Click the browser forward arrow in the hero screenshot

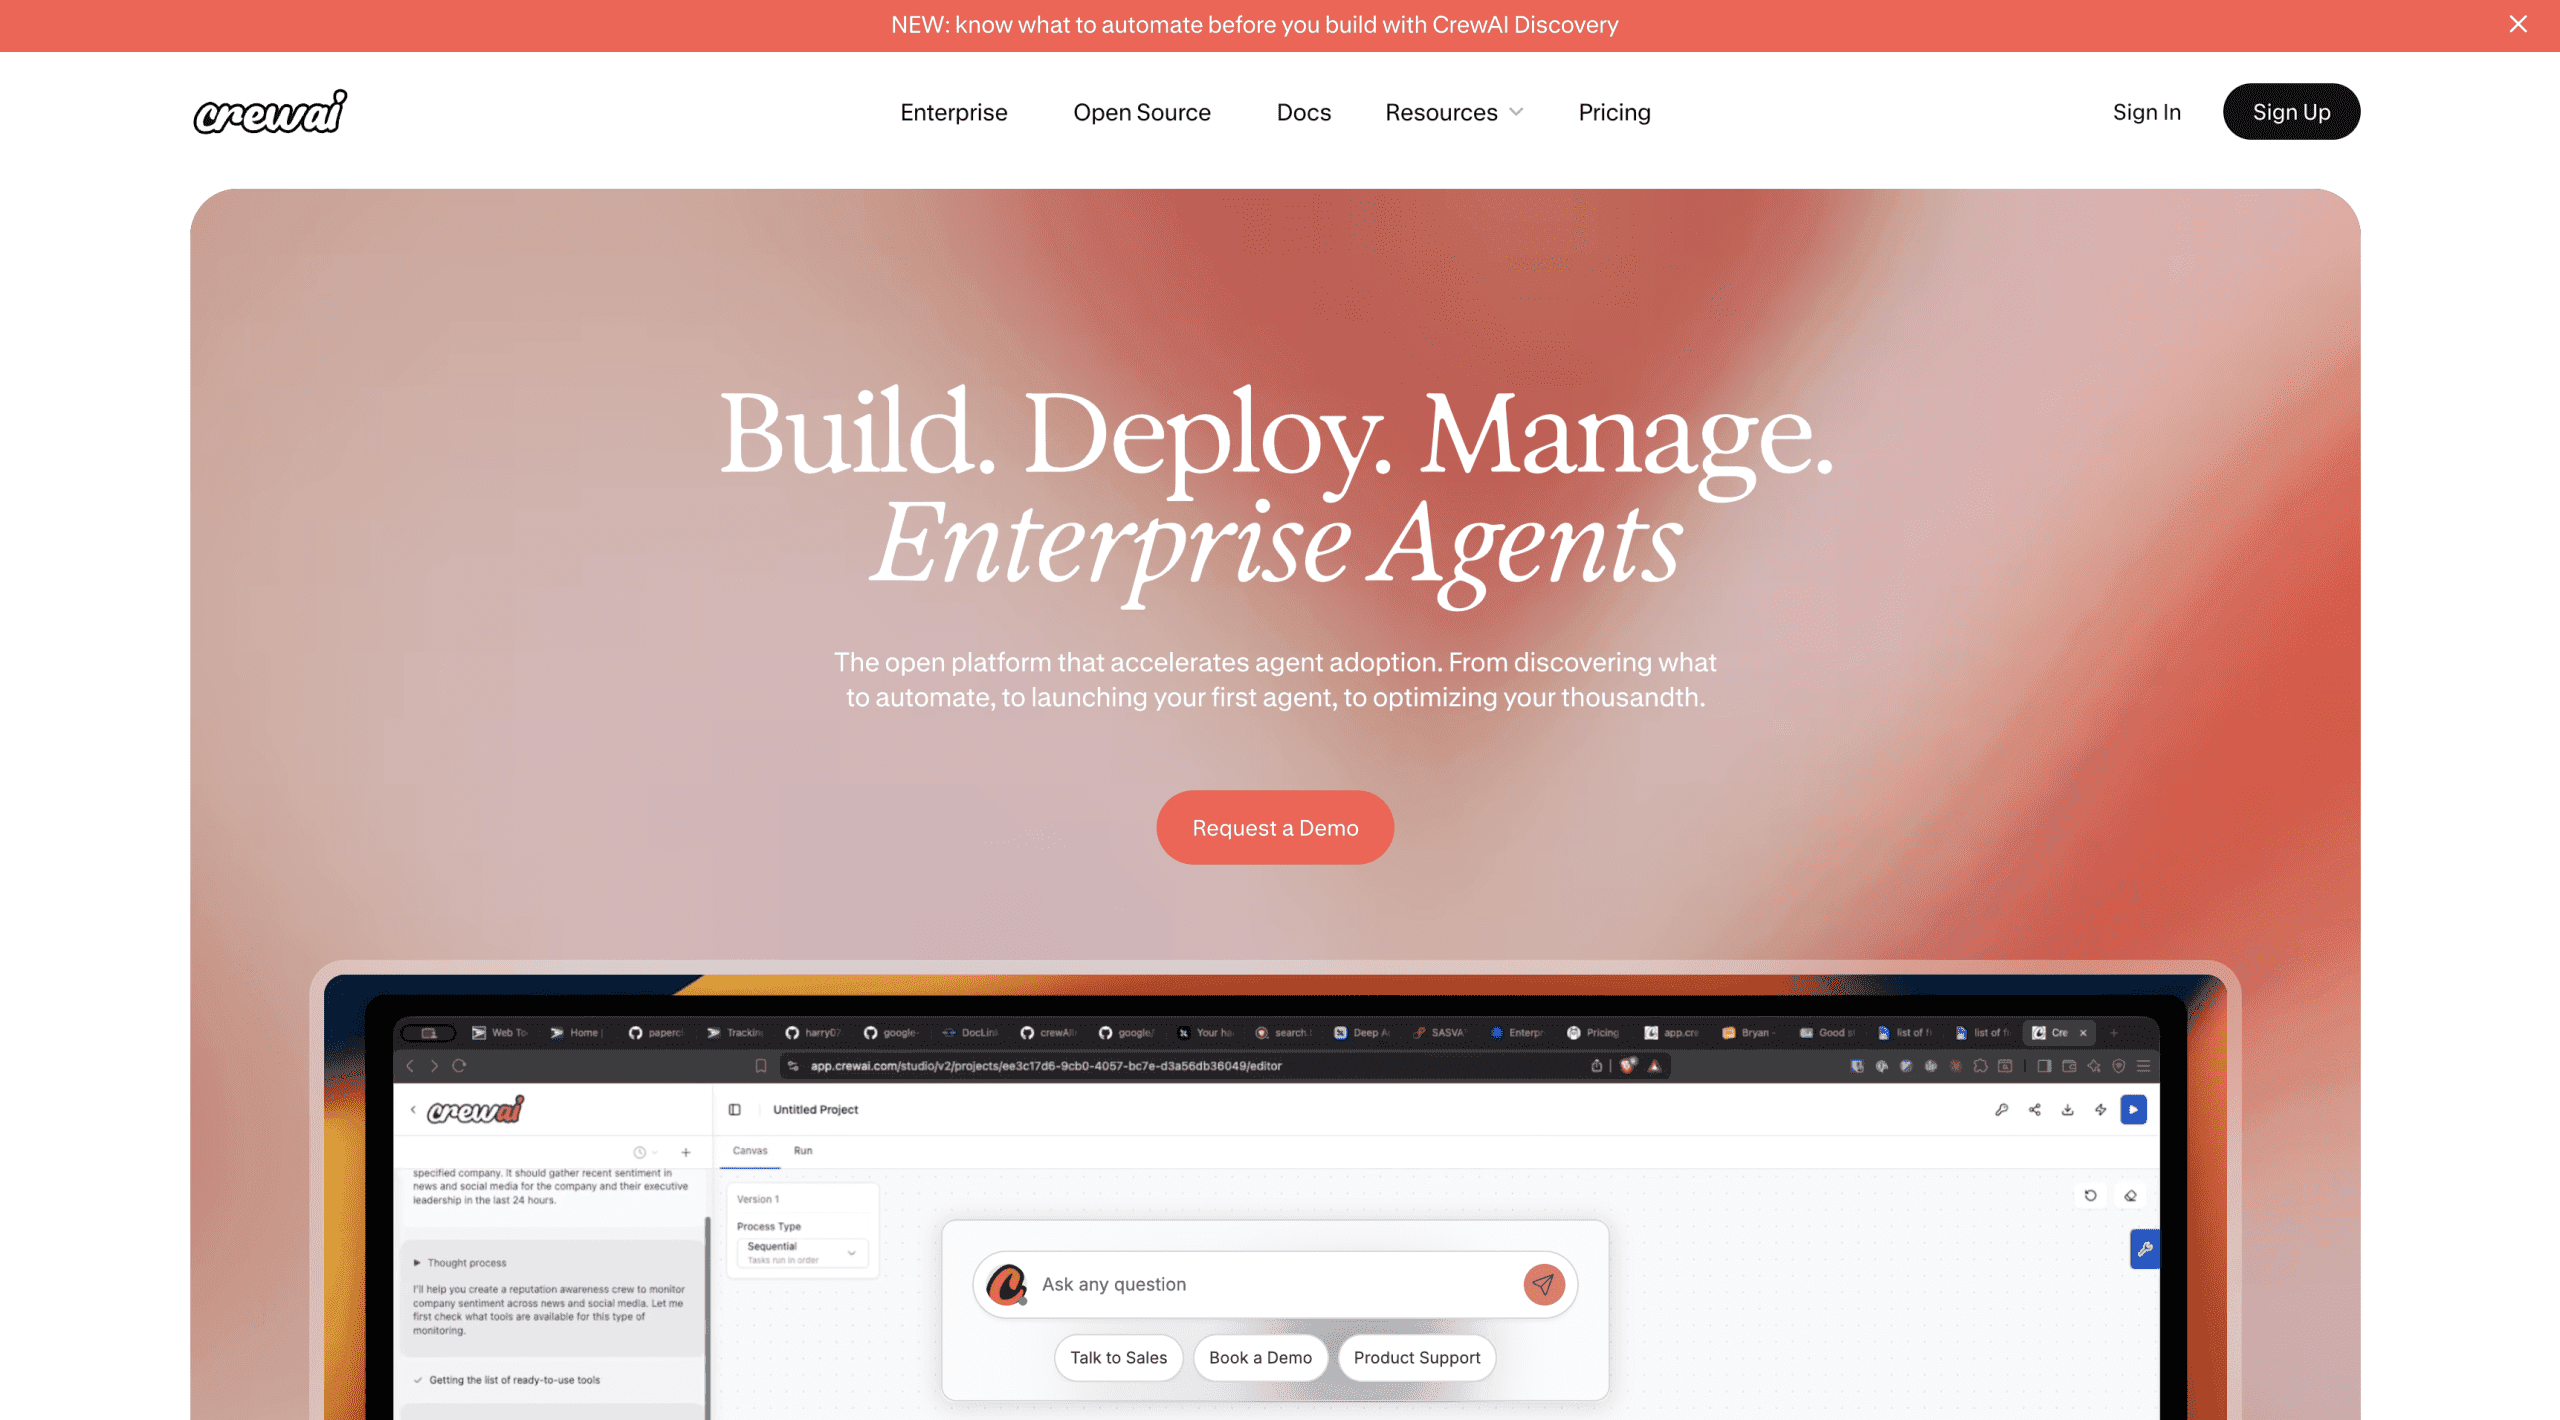(434, 1066)
